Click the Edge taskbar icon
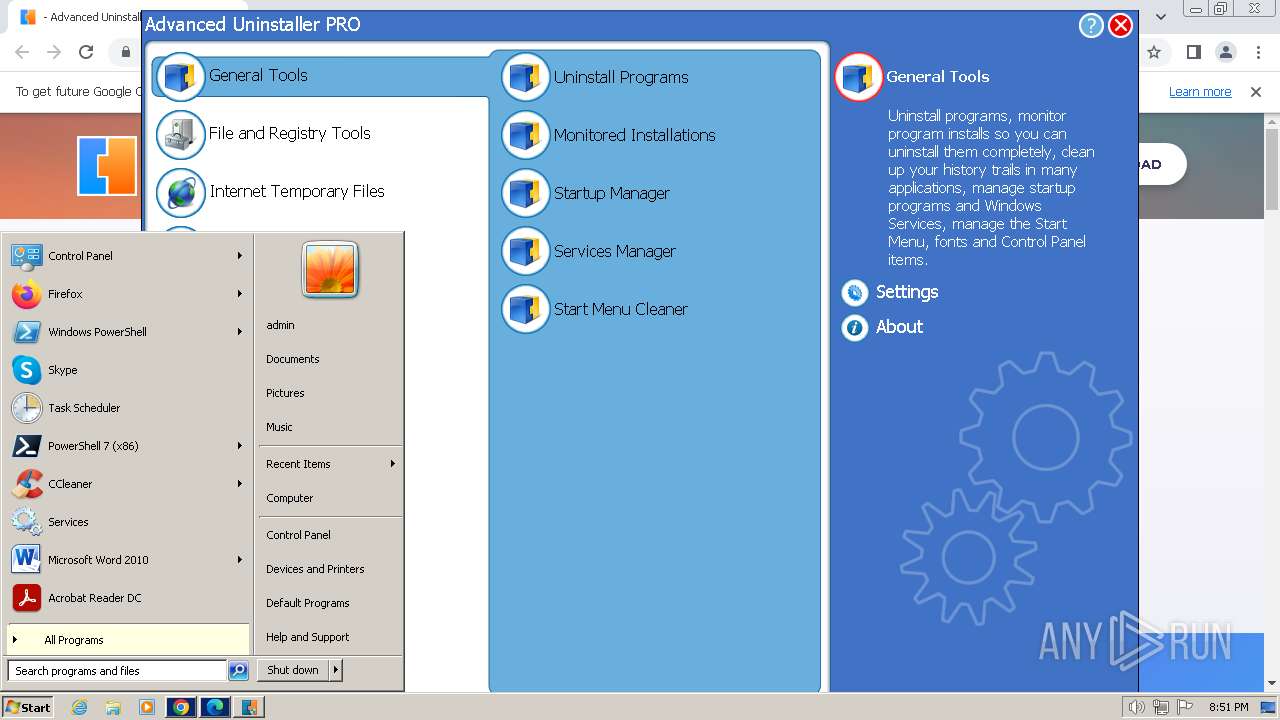 pos(215,707)
